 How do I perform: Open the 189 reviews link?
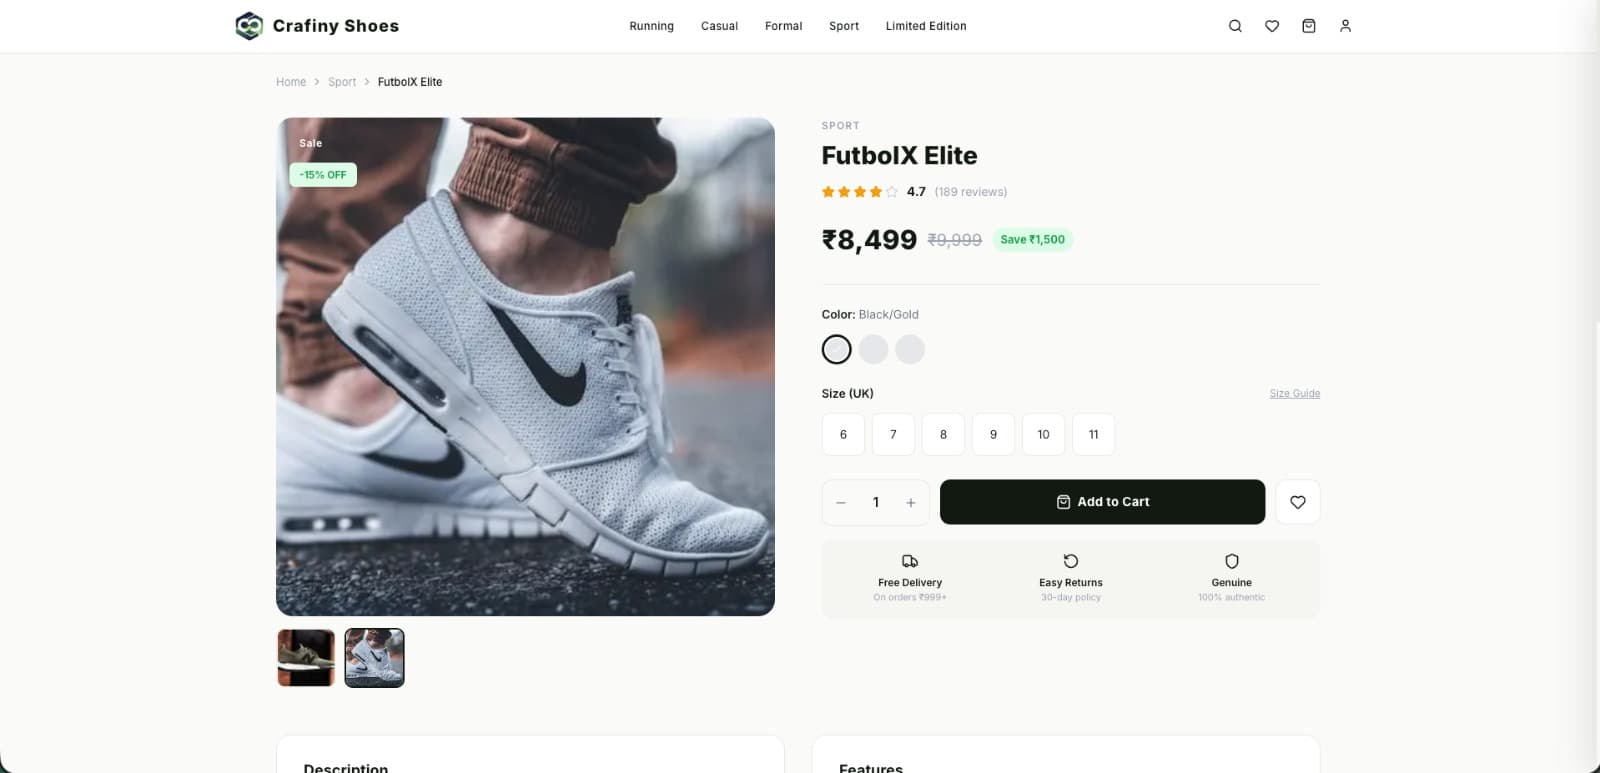point(970,191)
